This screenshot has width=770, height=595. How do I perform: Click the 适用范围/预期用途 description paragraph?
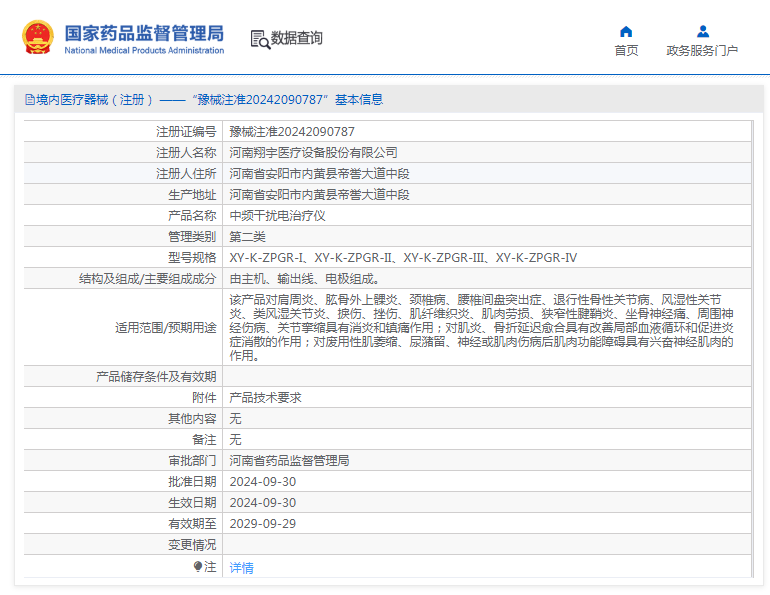[x=481, y=327]
